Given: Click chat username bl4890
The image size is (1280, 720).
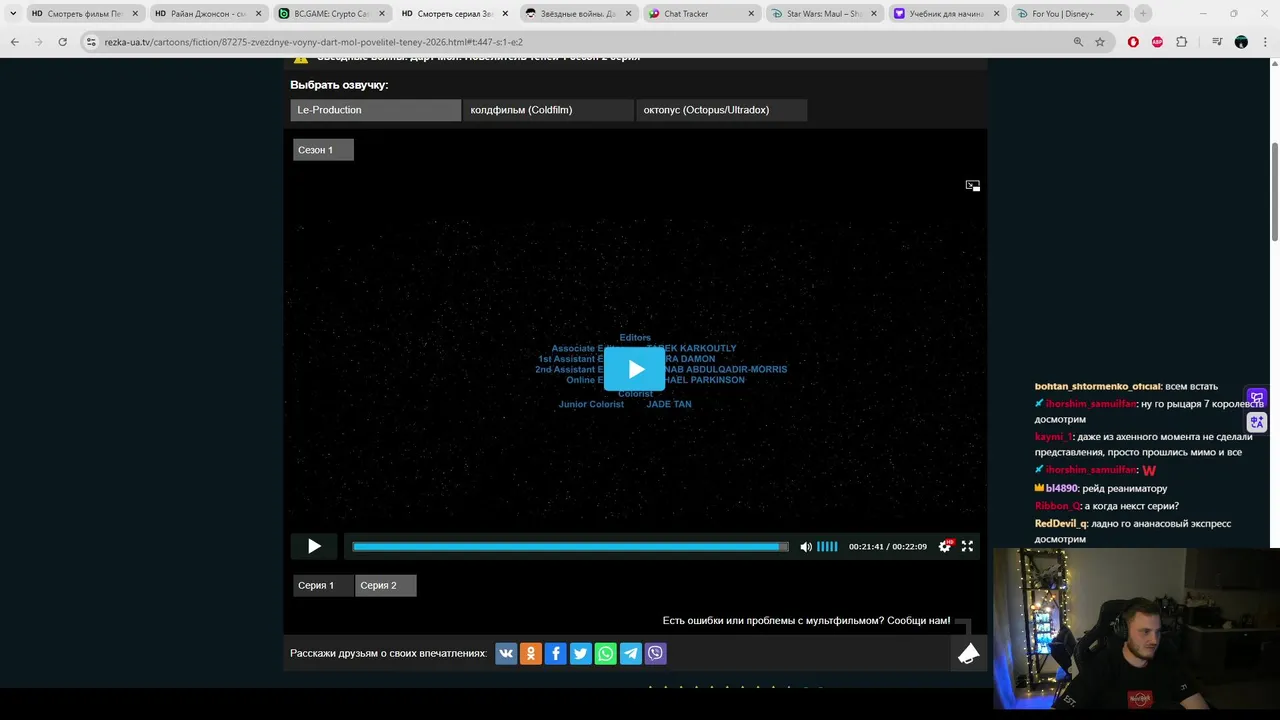Looking at the screenshot, I should pos(1061,489).
